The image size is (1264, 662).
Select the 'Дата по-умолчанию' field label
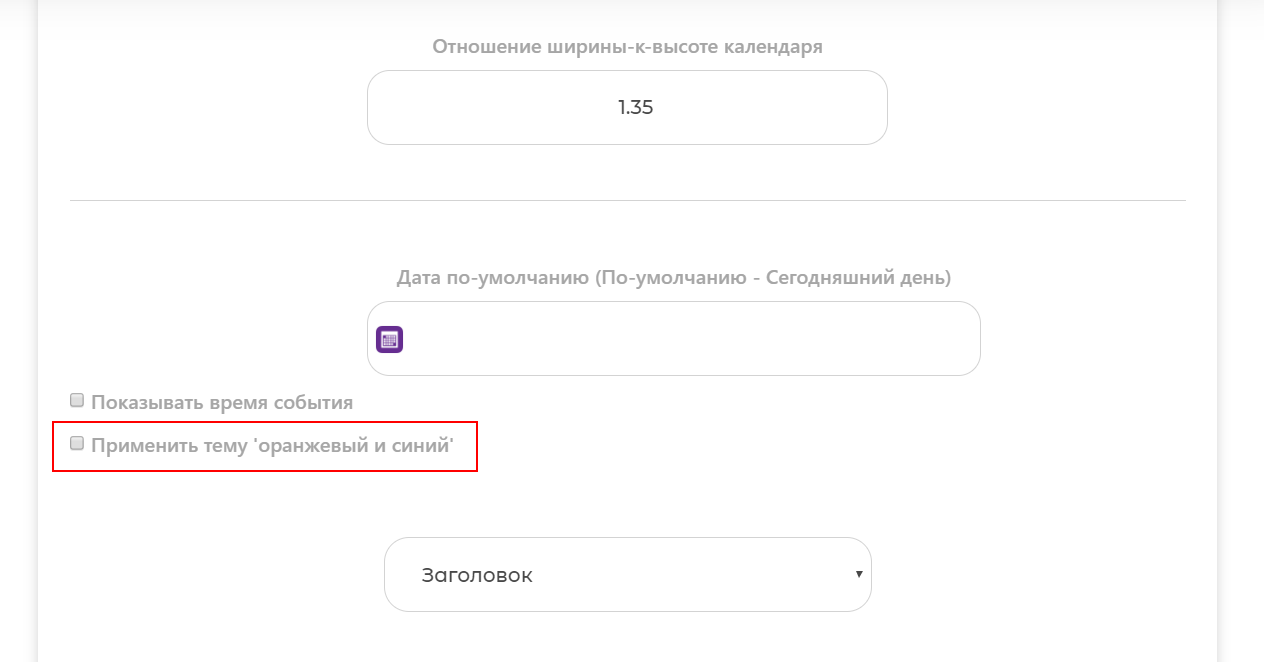(673, 277)
